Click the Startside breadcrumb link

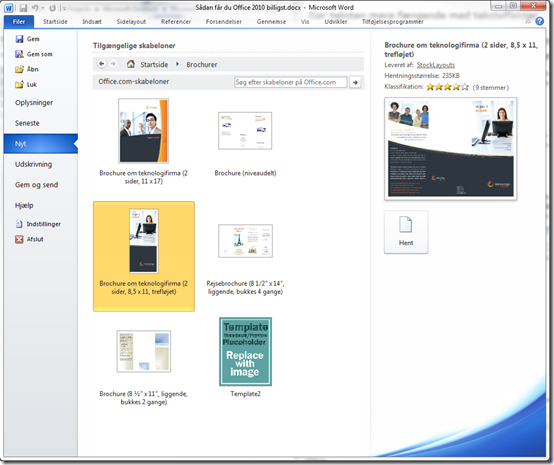pyautogui.click(x=154, y=64)
